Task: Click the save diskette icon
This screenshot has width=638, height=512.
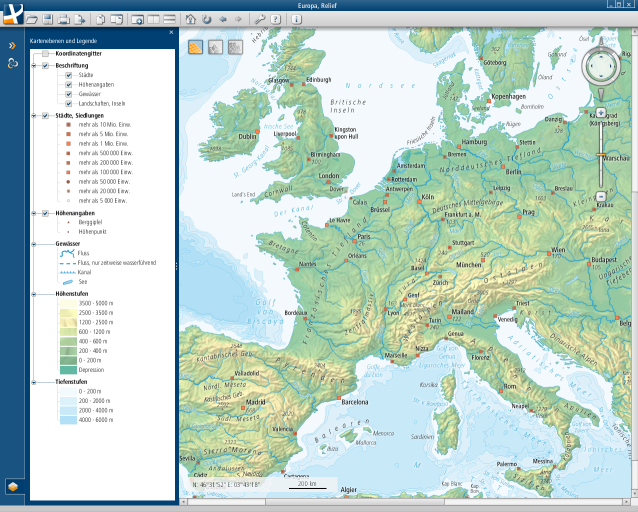Action: pos(47,19)
